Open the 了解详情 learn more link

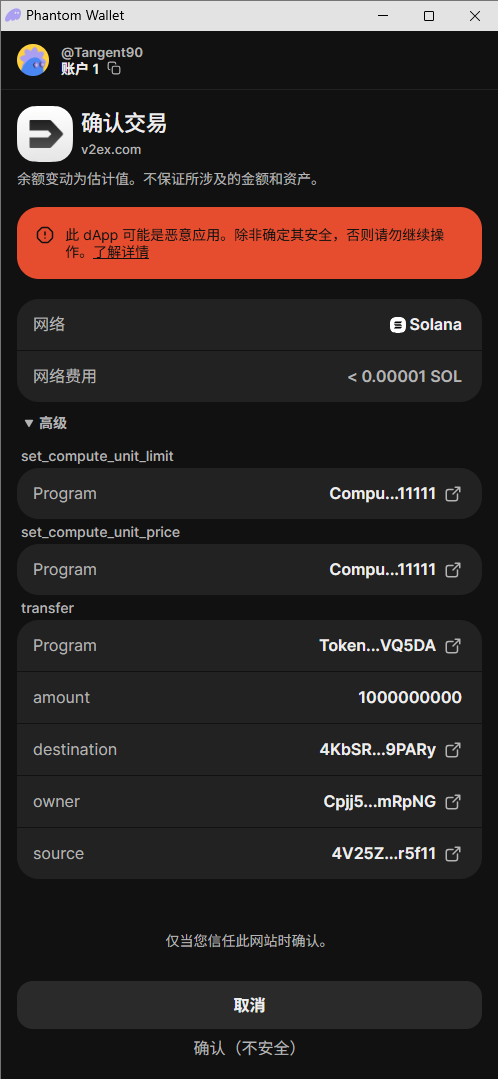(x=121, y=253)
